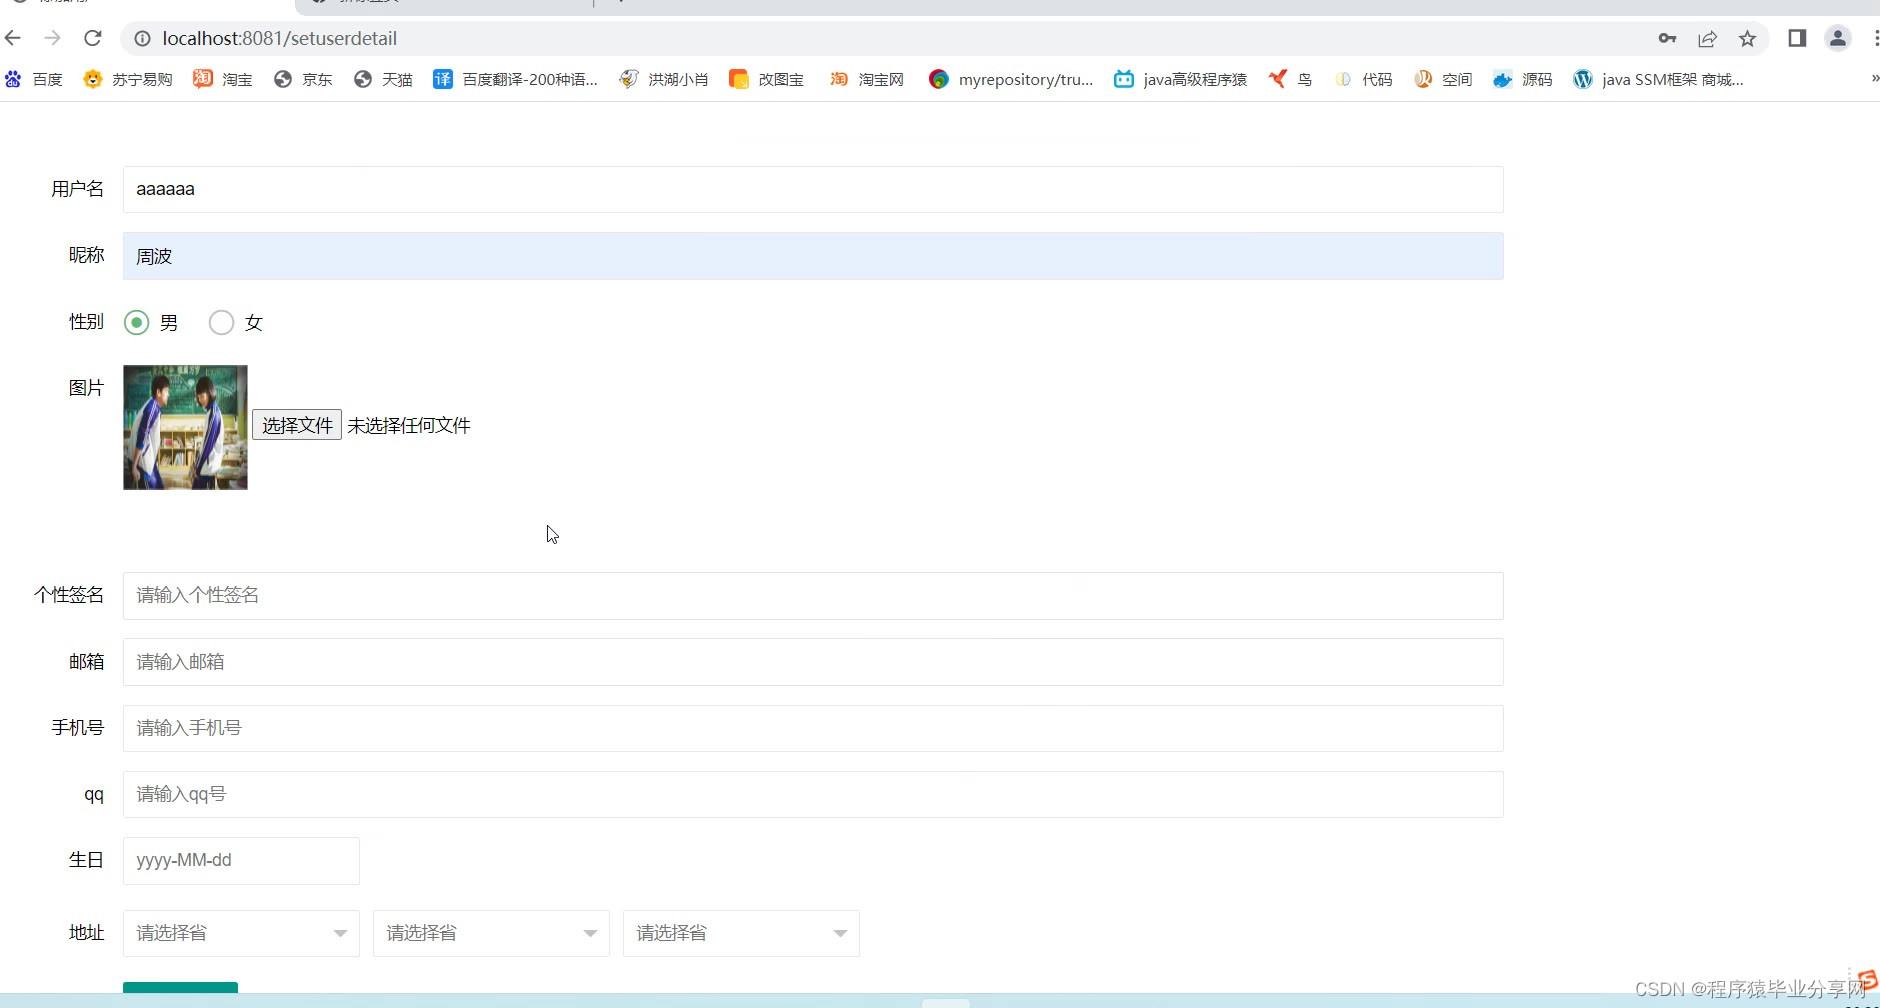Open 改图宝 bookmark
This screenshot has height=1008, width=1880.
(767, 79)
